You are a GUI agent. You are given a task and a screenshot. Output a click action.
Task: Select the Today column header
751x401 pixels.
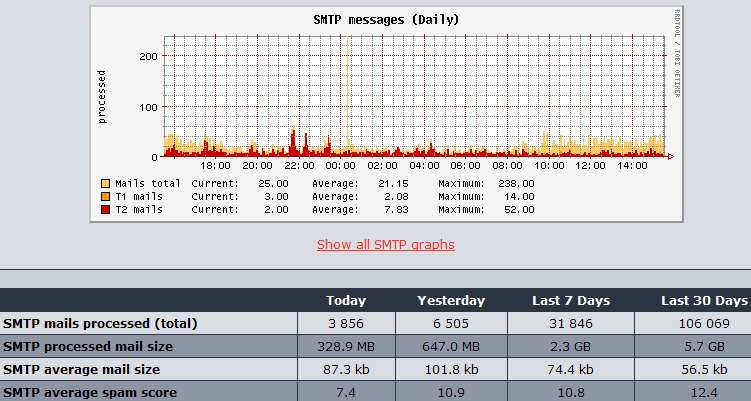click(346, 300)
